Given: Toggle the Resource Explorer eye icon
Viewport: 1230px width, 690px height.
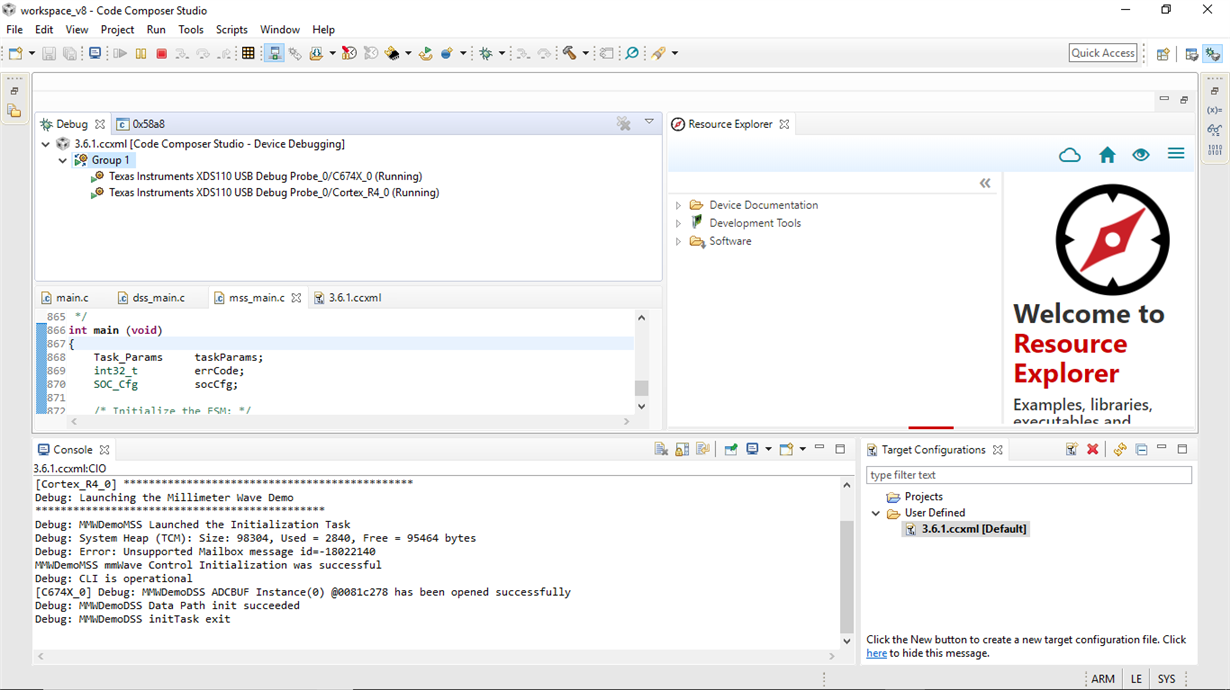Looking at the screenshot, I should [1141, 155].
